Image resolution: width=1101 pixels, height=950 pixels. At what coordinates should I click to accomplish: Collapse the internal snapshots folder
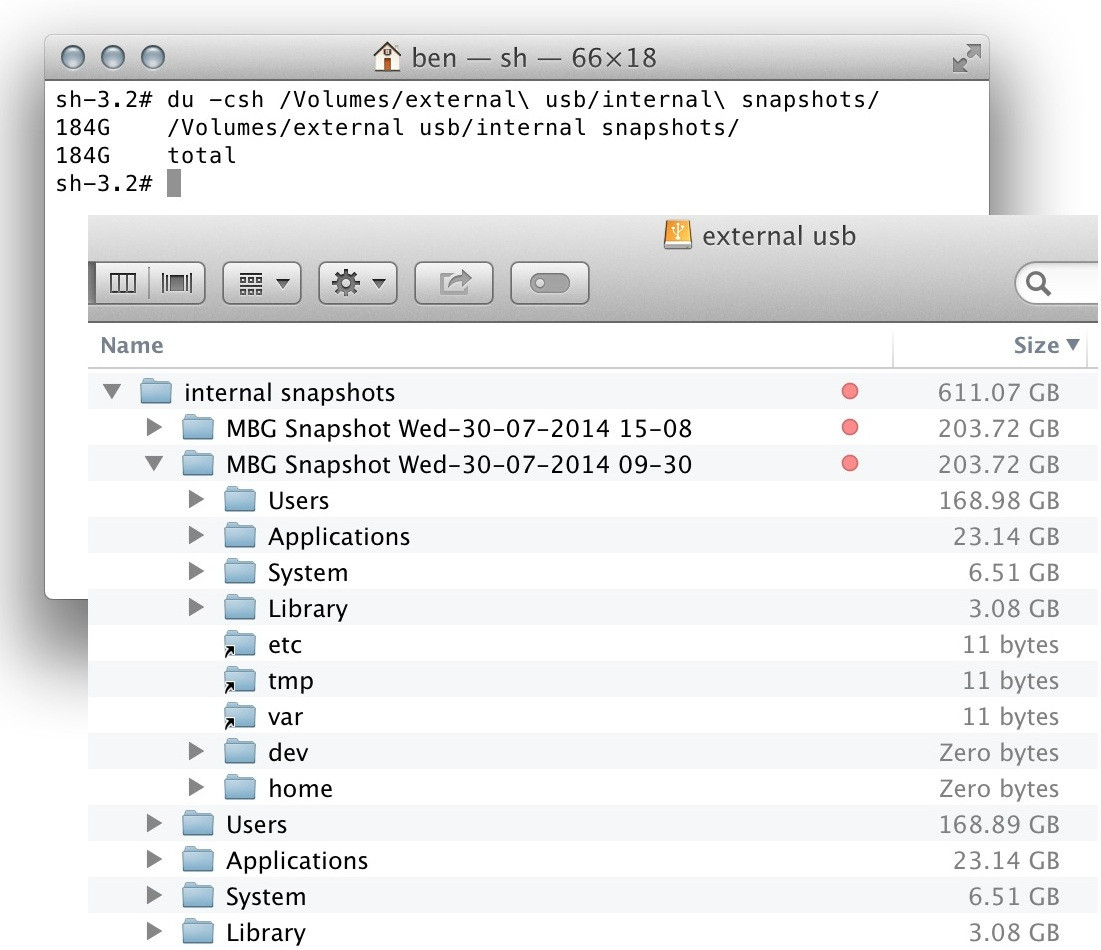[x=112, y=392]
